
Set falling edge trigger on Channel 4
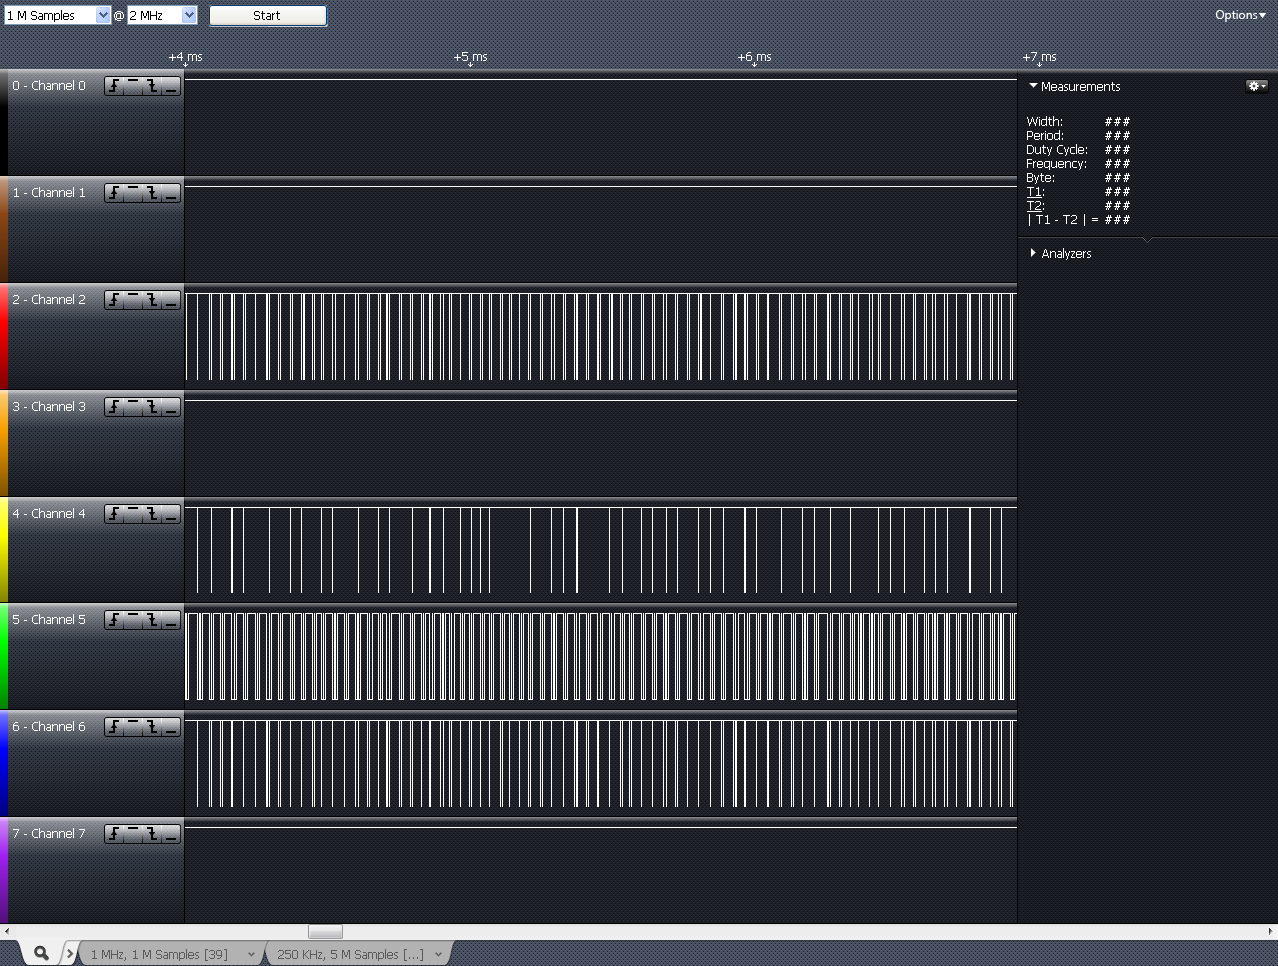(152, 514)
